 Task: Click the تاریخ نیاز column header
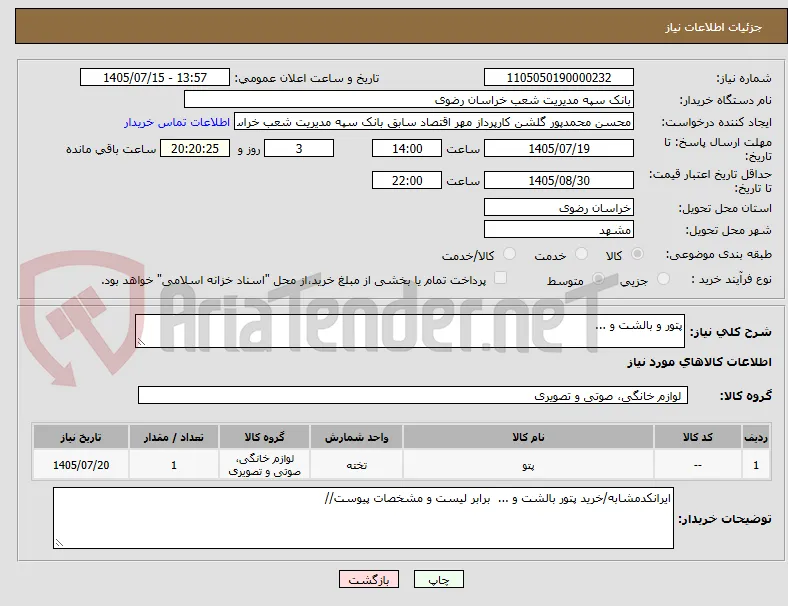(81, 437)
